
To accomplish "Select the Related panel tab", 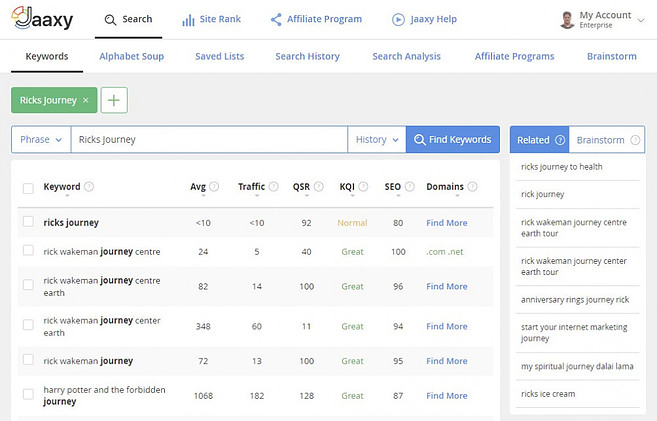I will 540,140.
